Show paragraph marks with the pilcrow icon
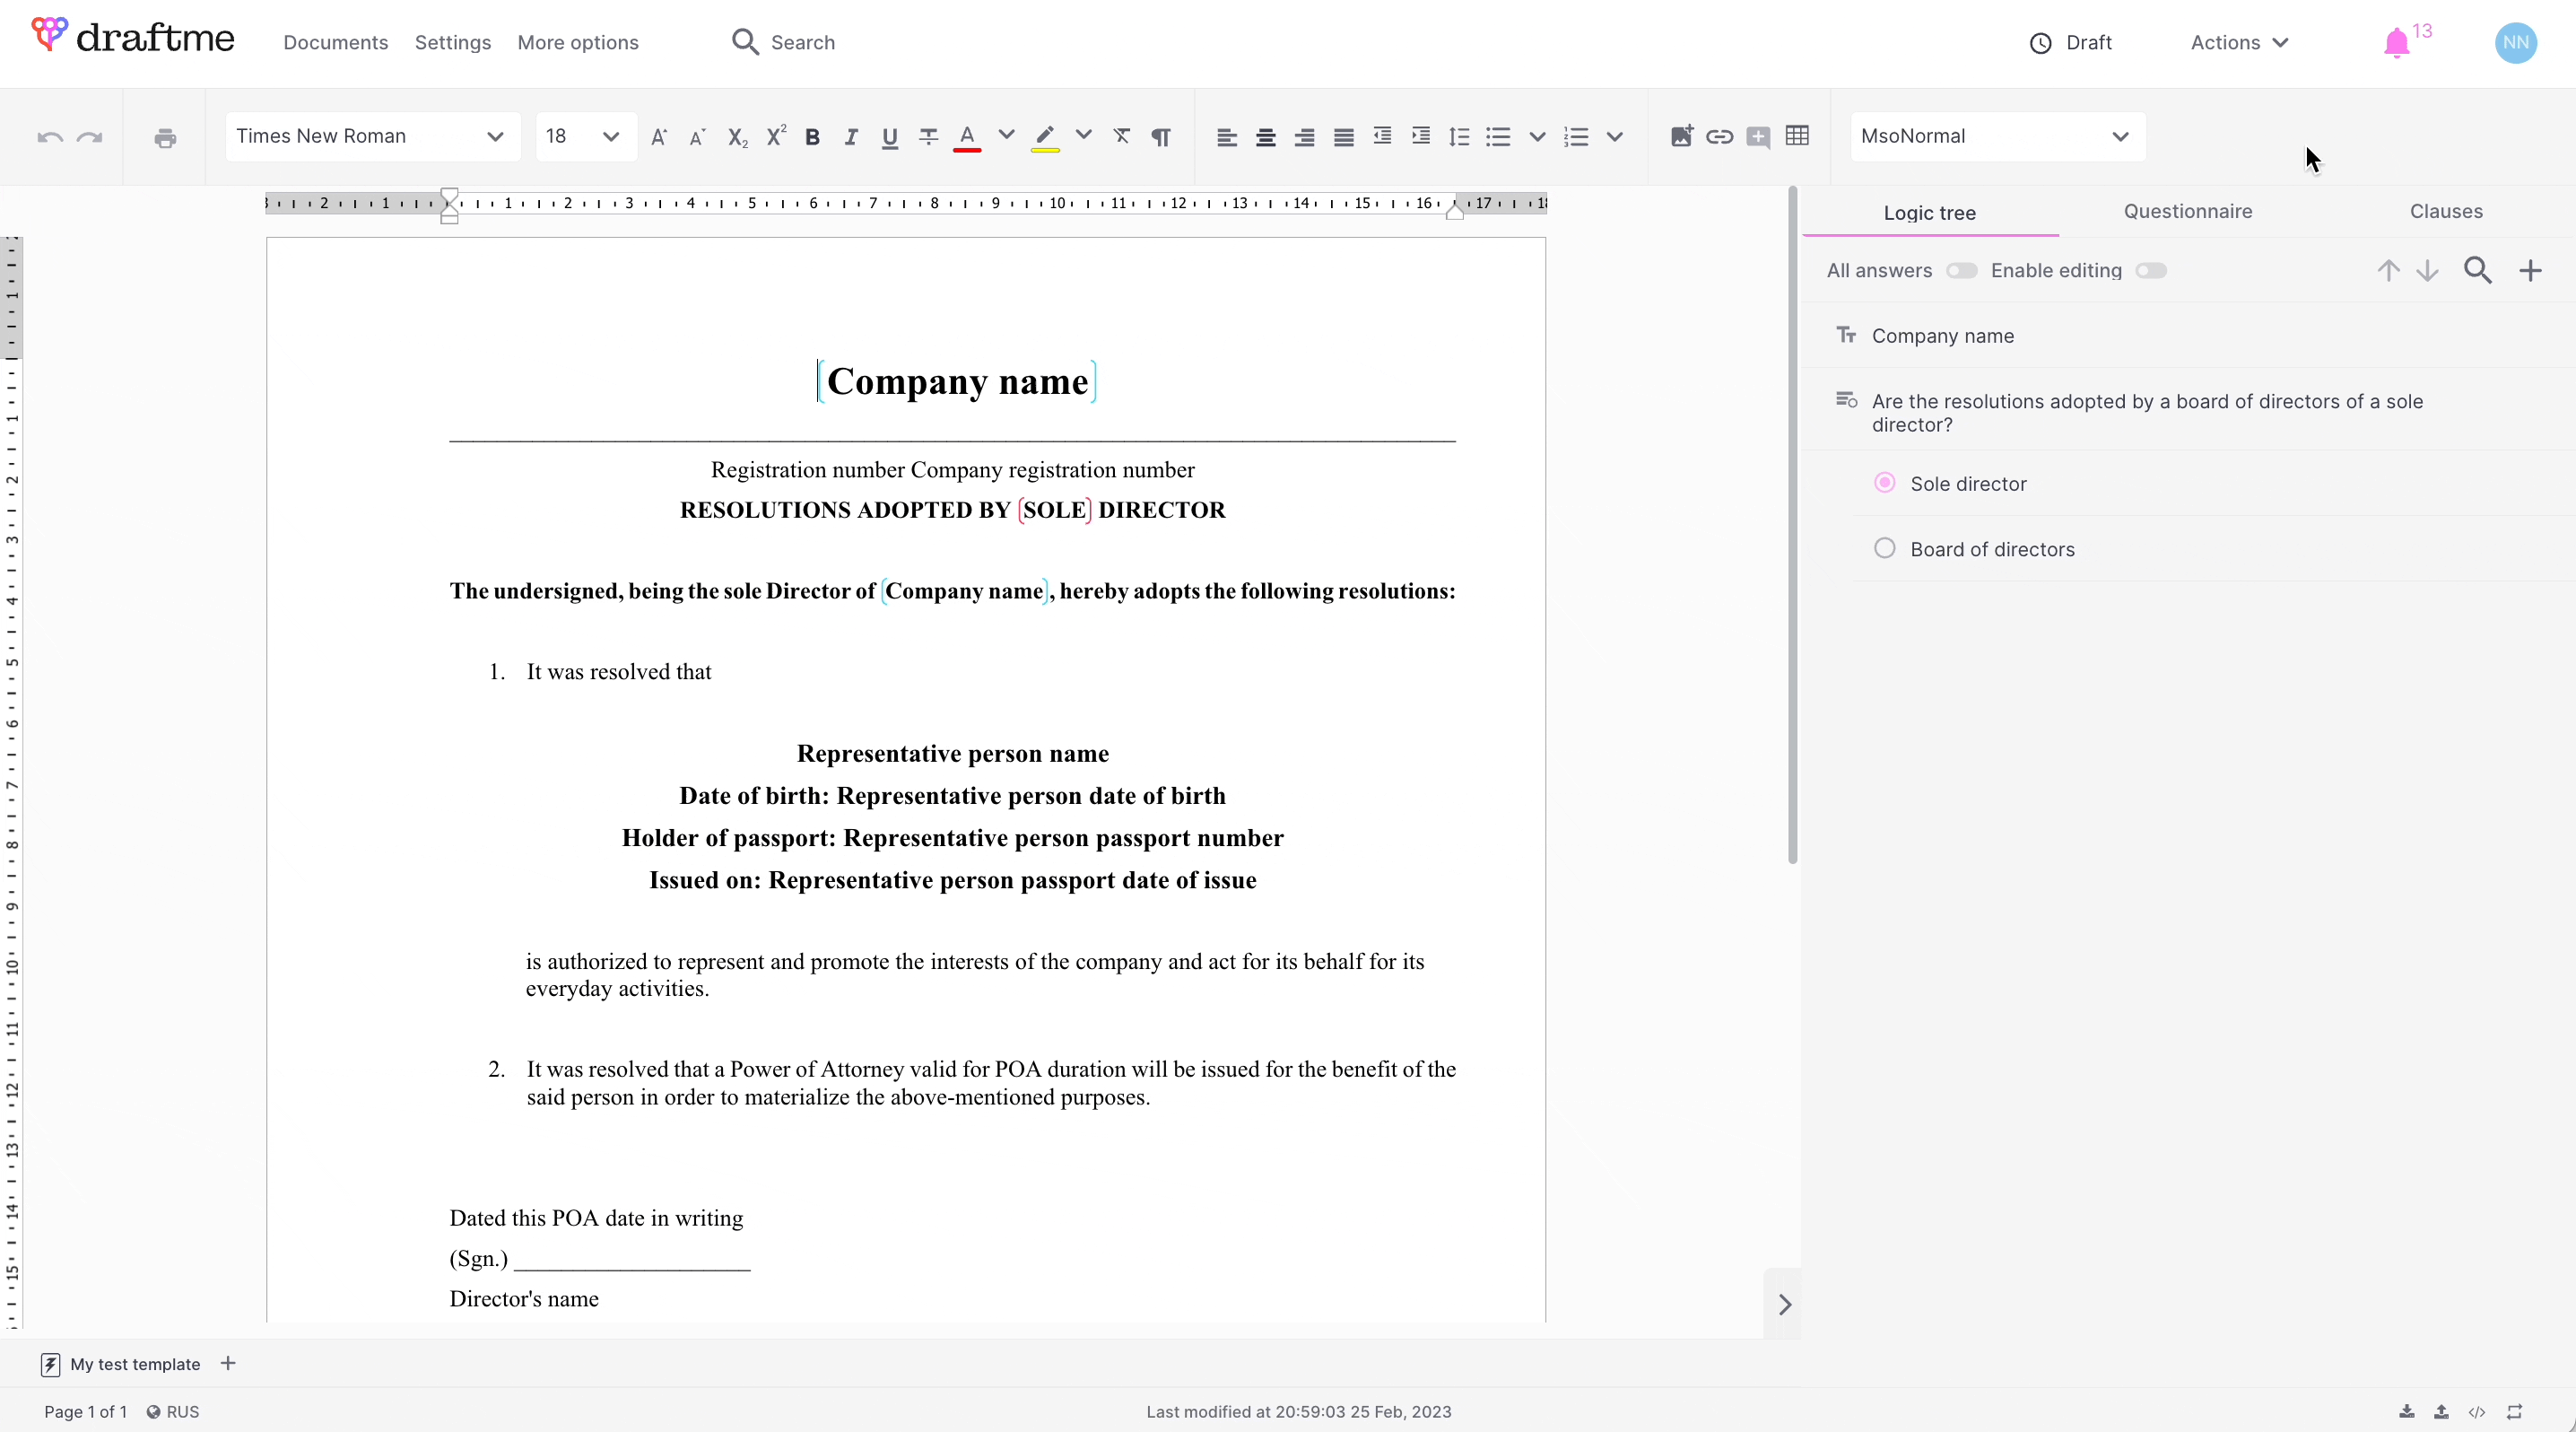 click(x=1160, y=137)
